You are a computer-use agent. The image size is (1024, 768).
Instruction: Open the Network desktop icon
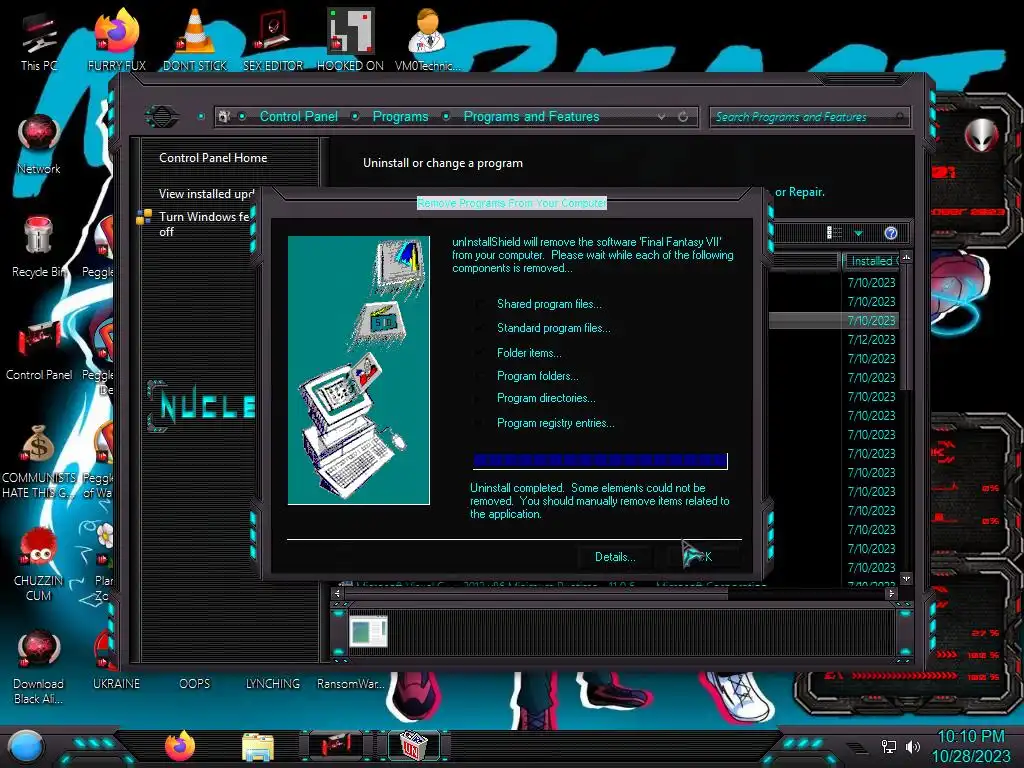pos(39,144)
